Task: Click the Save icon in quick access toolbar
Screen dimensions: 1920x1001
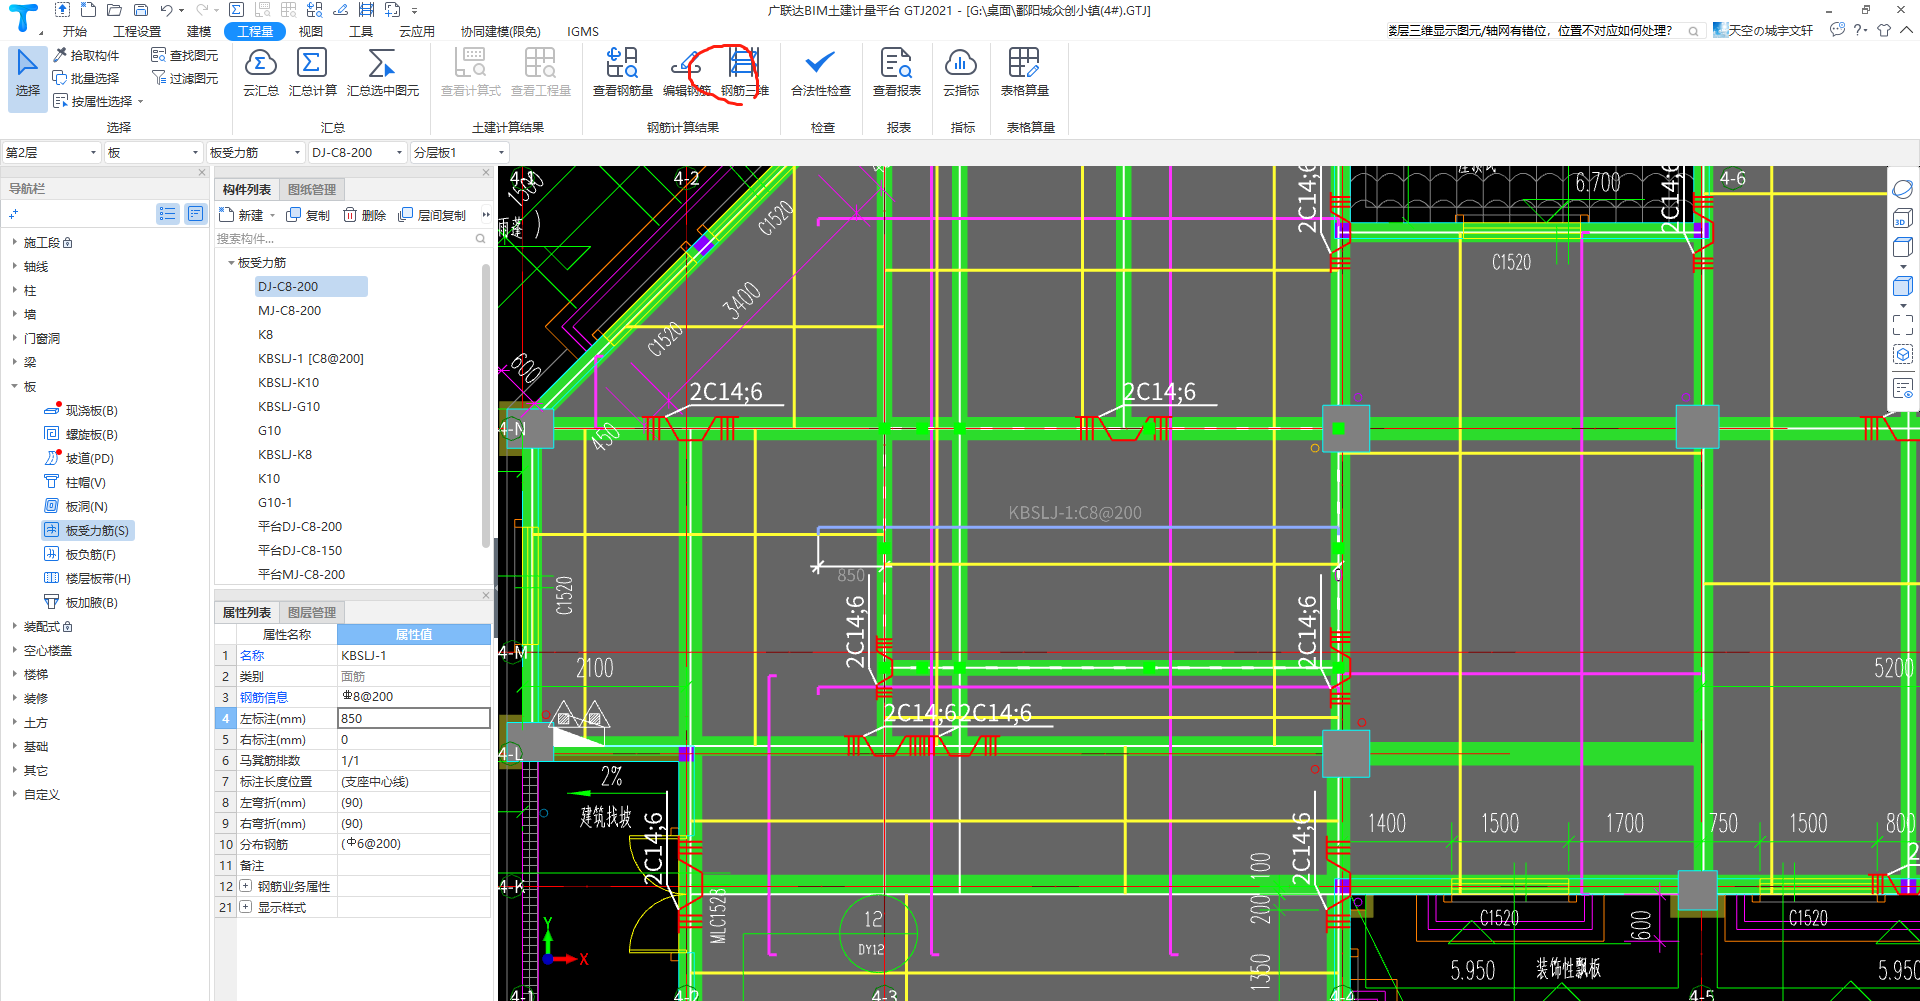Action: pos(141,10)
